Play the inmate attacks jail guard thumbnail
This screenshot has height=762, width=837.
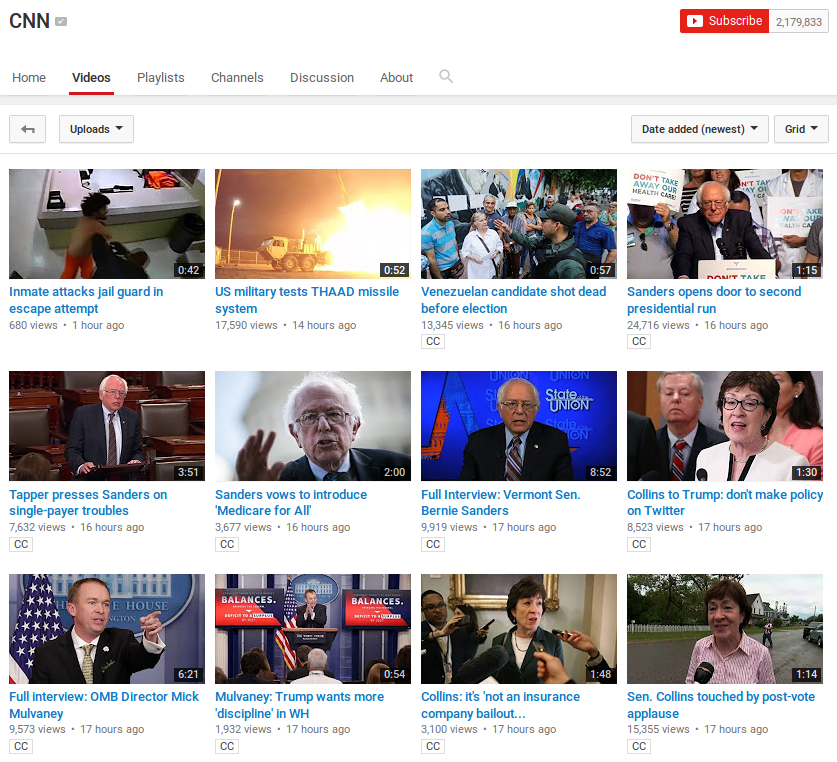tap(107, 224)
